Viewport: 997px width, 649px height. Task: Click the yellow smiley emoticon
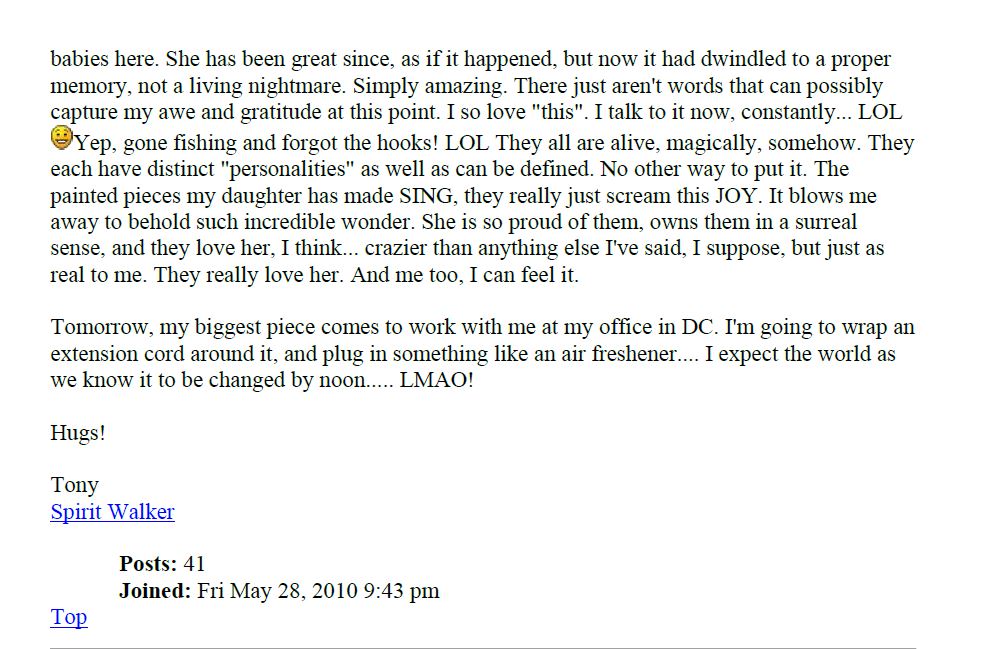[62, 138]
